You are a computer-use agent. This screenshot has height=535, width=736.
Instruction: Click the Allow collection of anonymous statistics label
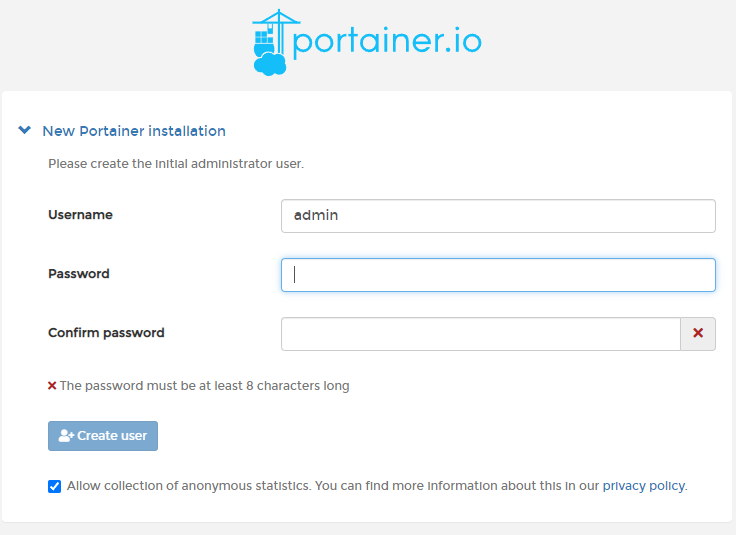(188, 486)
